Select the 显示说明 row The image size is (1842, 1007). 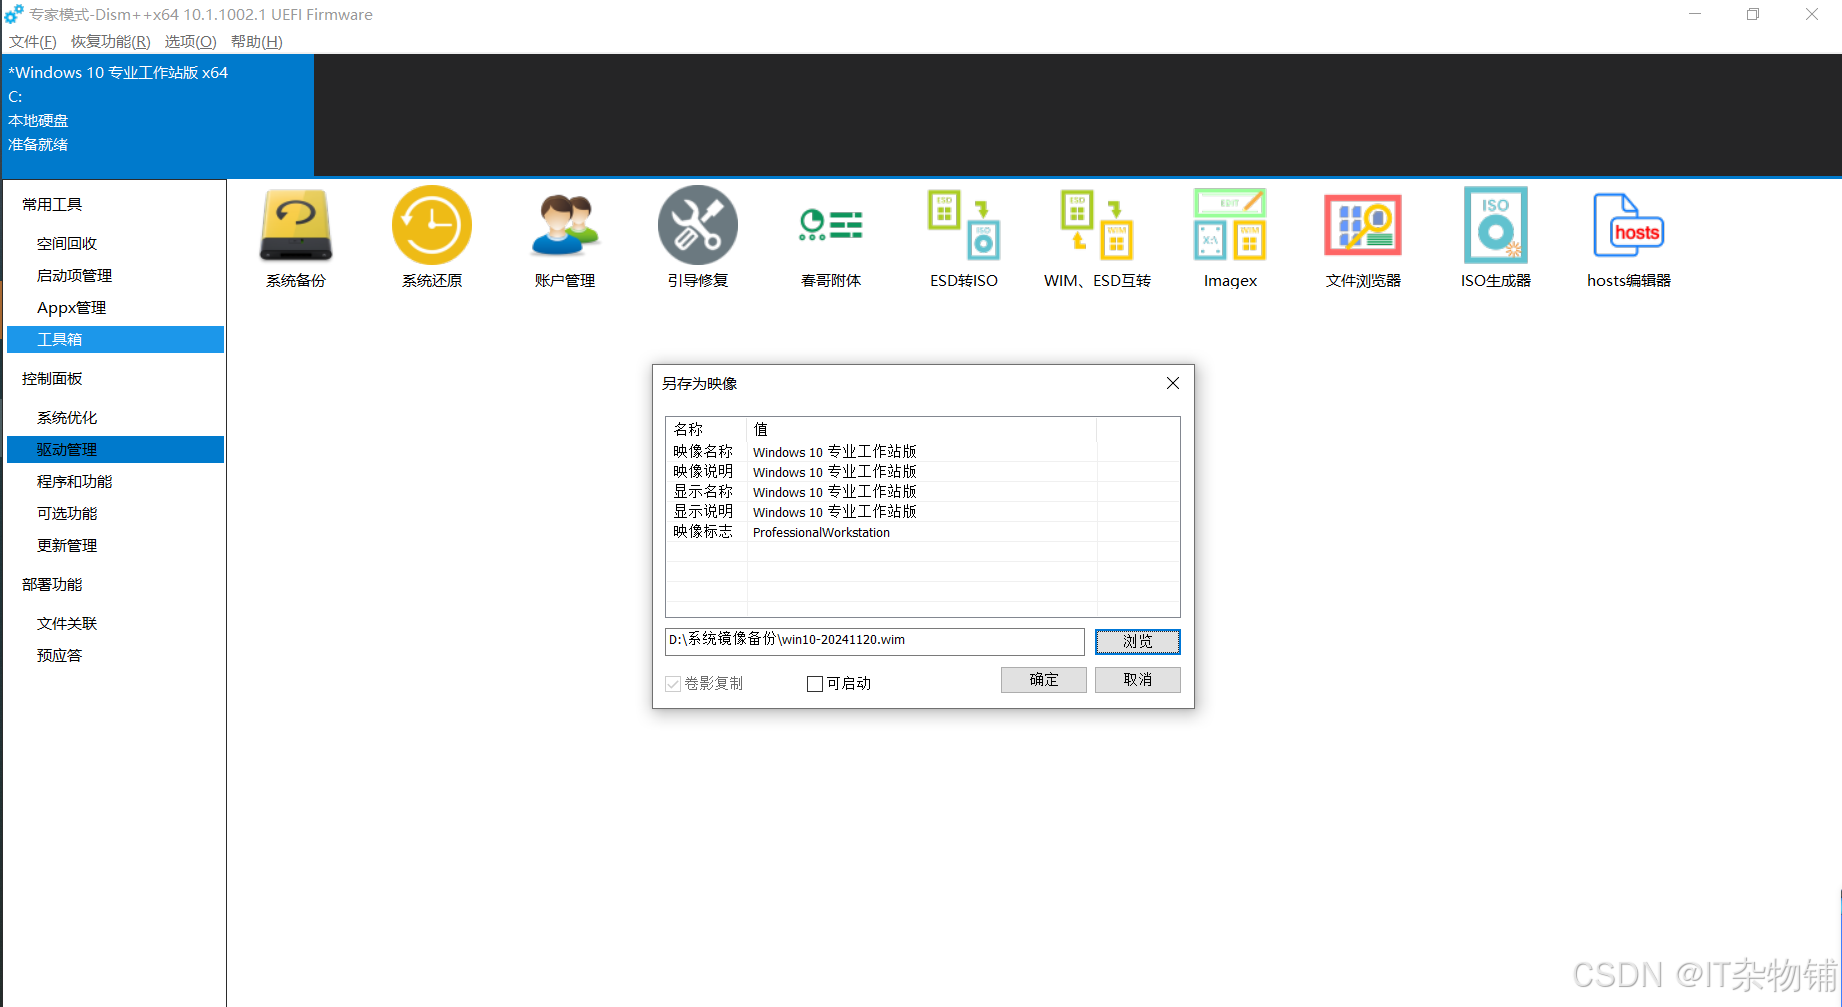[922, 512]
